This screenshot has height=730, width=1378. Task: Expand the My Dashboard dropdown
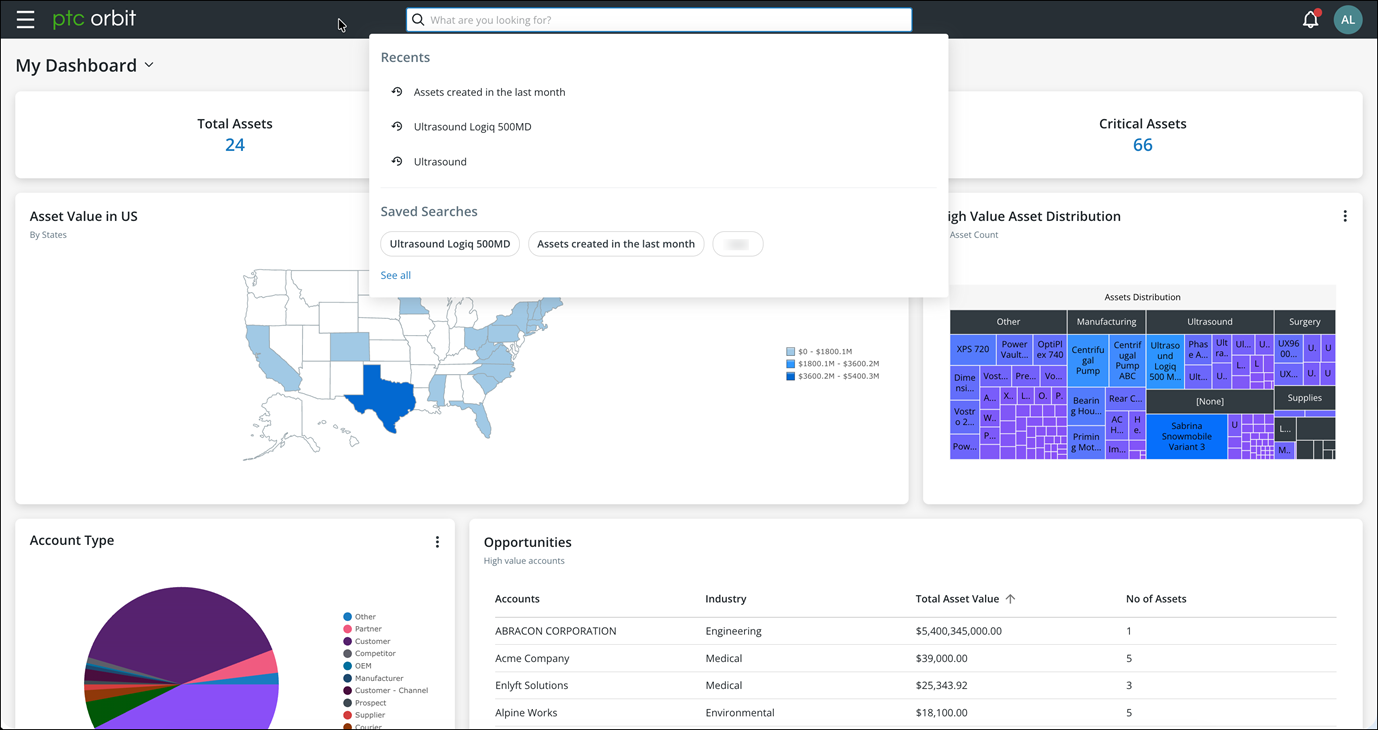click(x=149, y=65)
